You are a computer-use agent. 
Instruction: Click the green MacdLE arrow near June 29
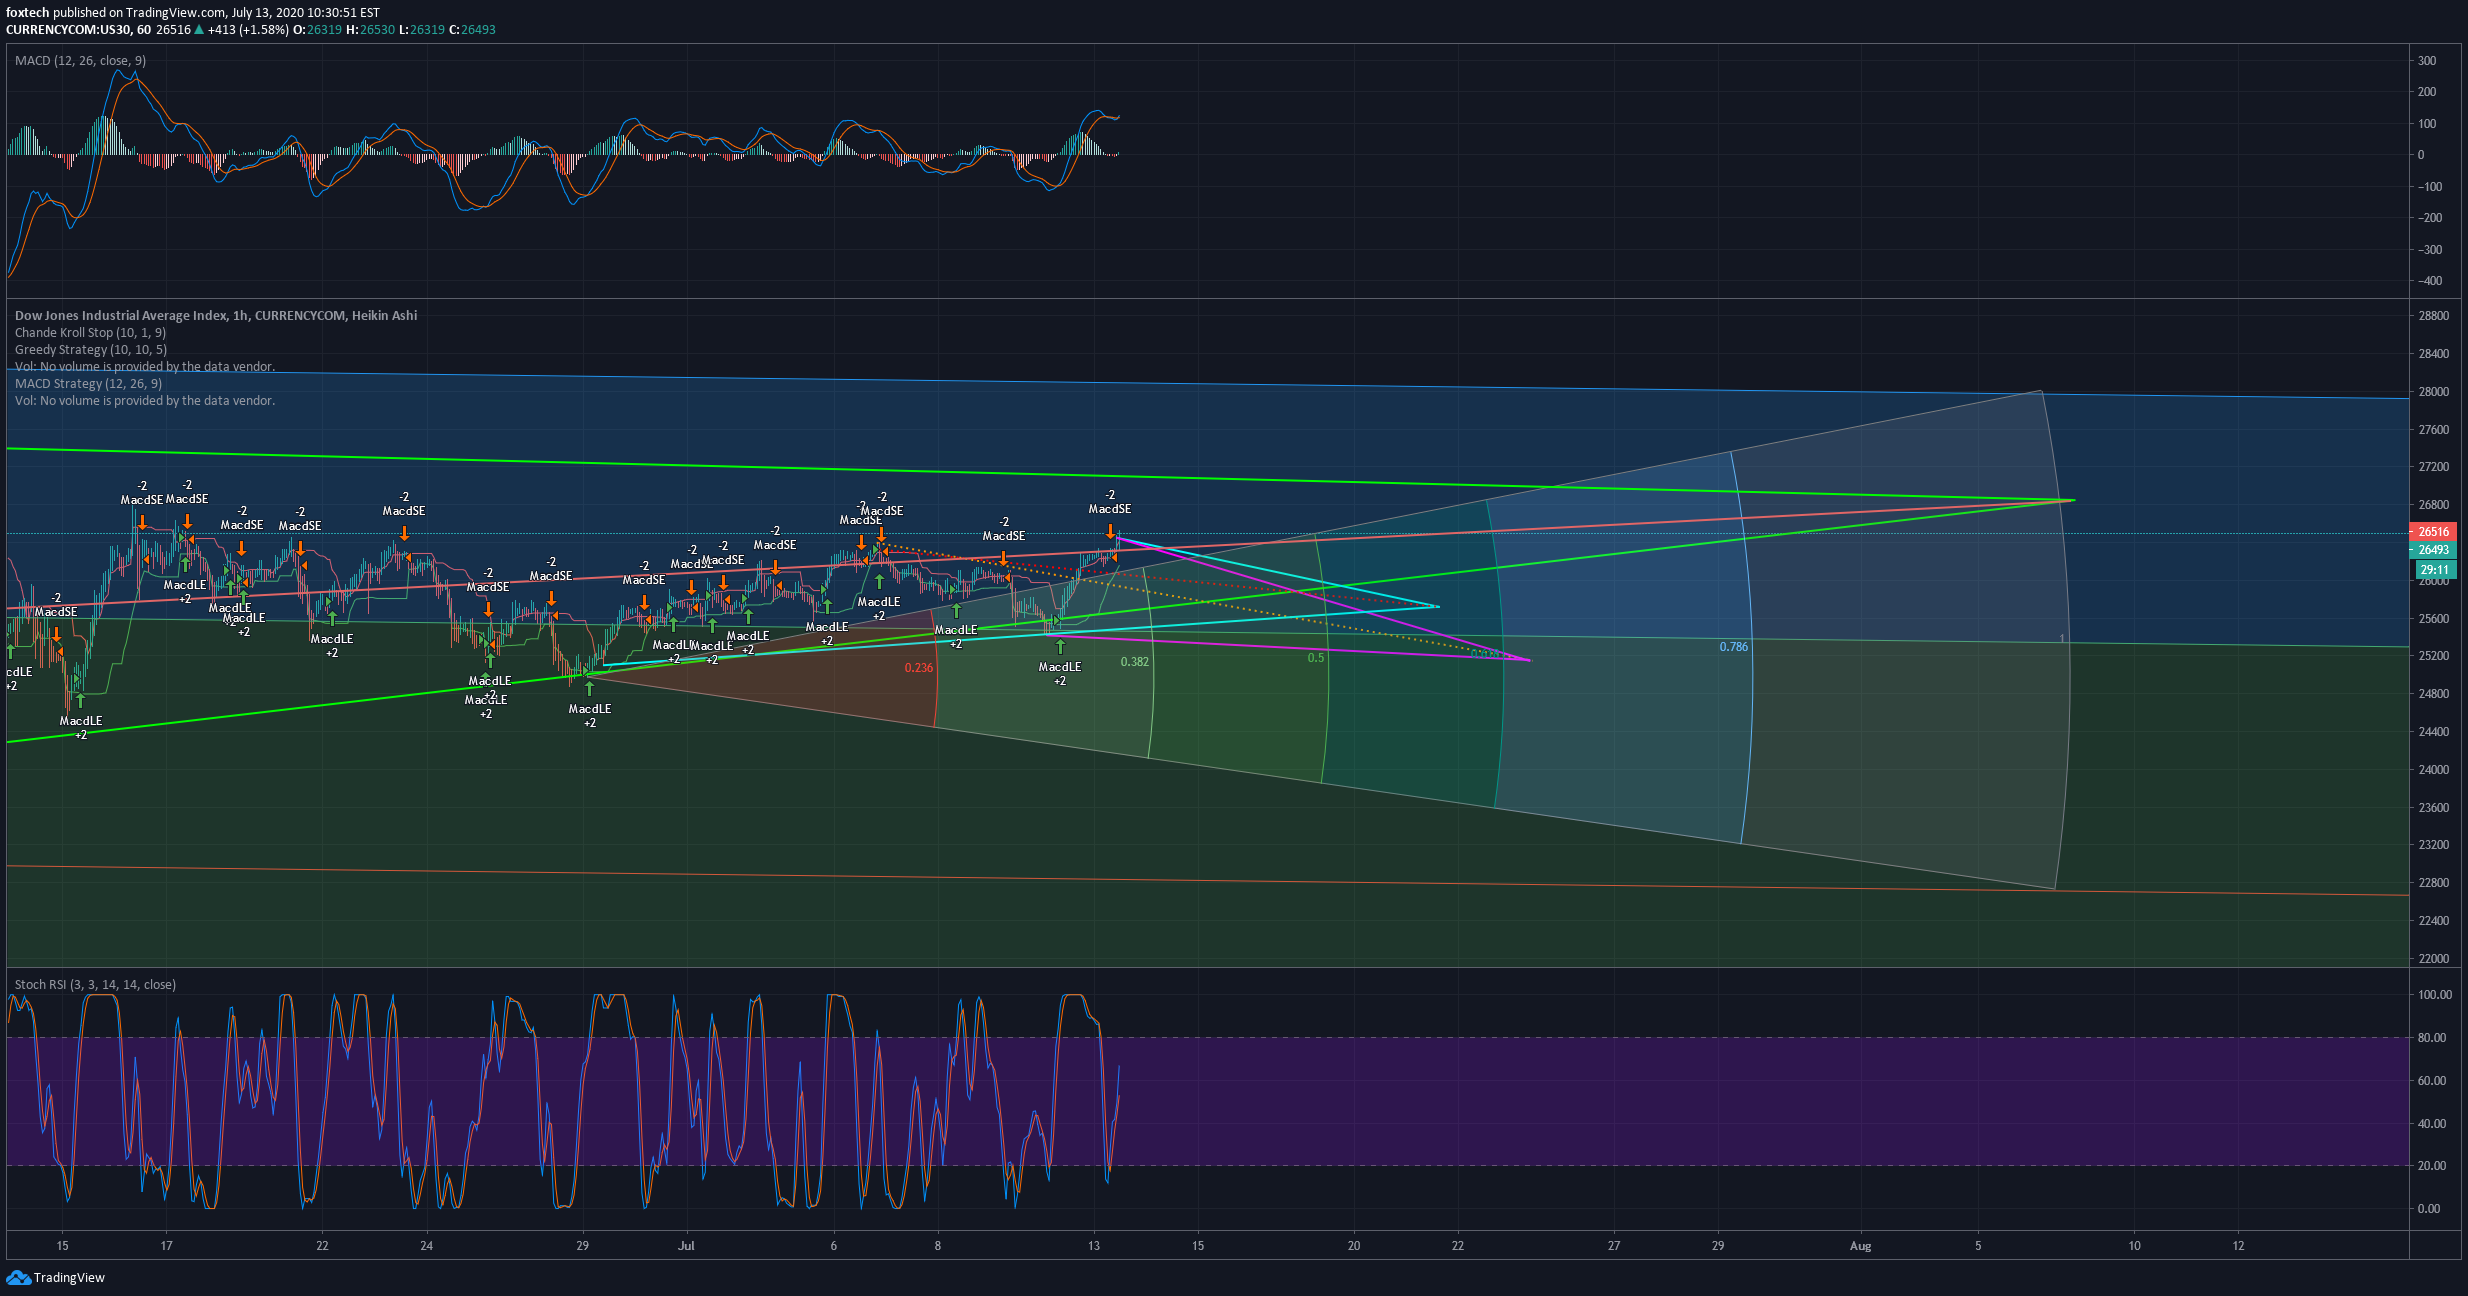point(589,690)
